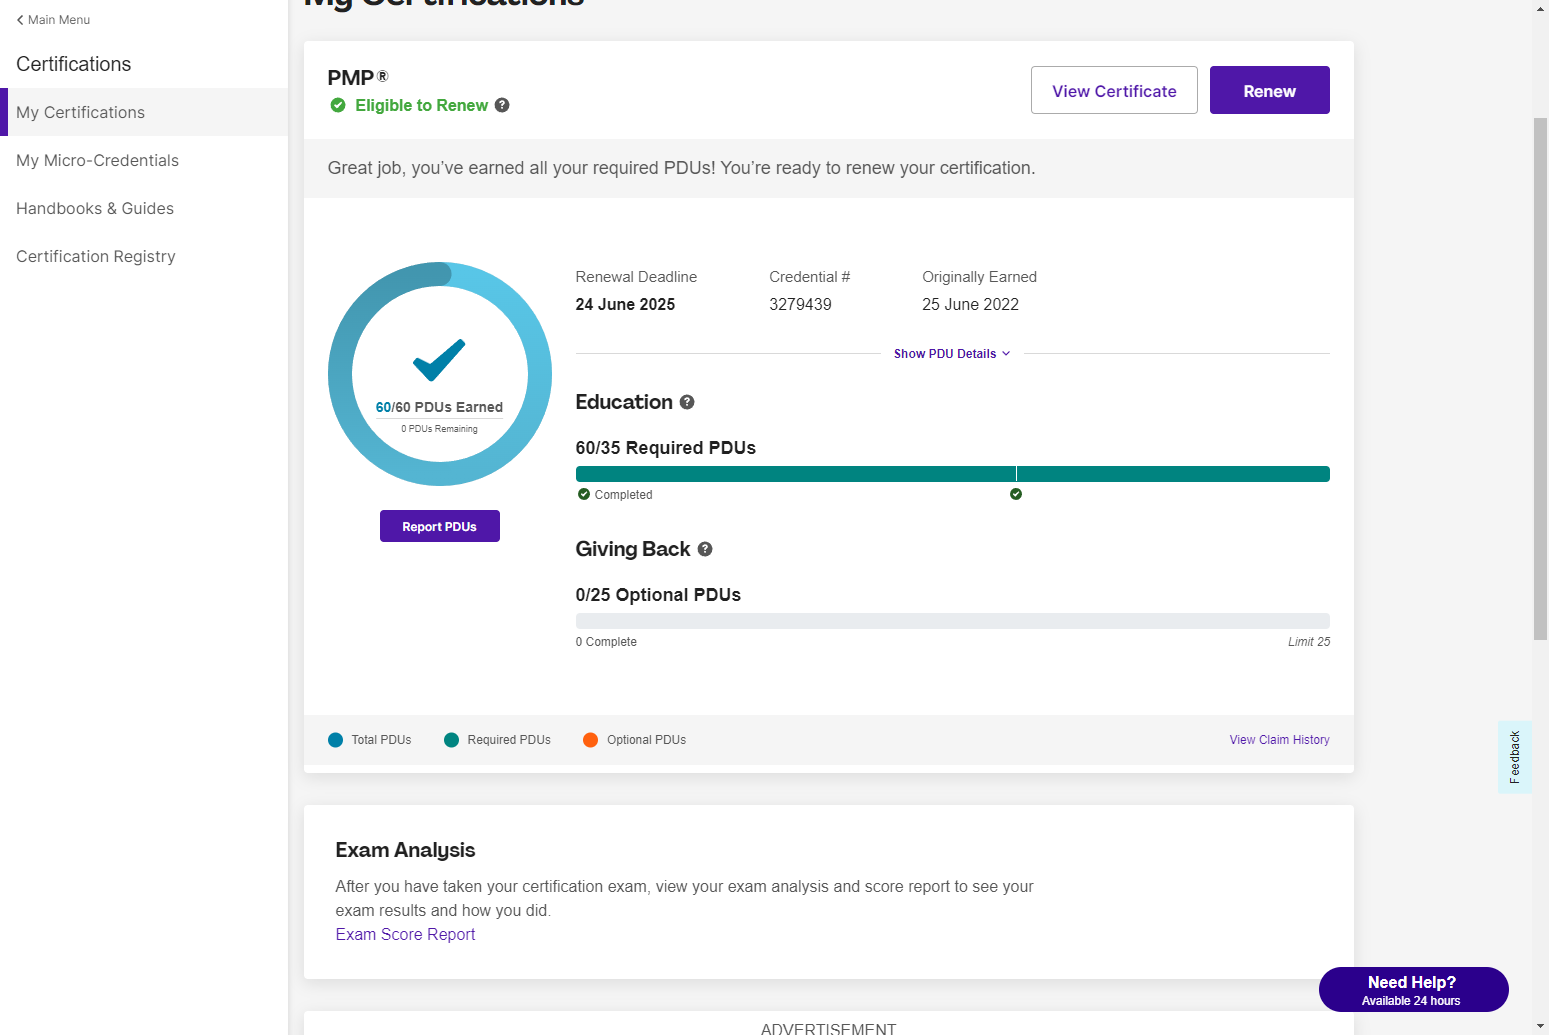The height and width of the screenshot is (1035, 1549).
Task: Open My Micro-Credentials section
Action: pyautogui.click(x=97, y=160)
